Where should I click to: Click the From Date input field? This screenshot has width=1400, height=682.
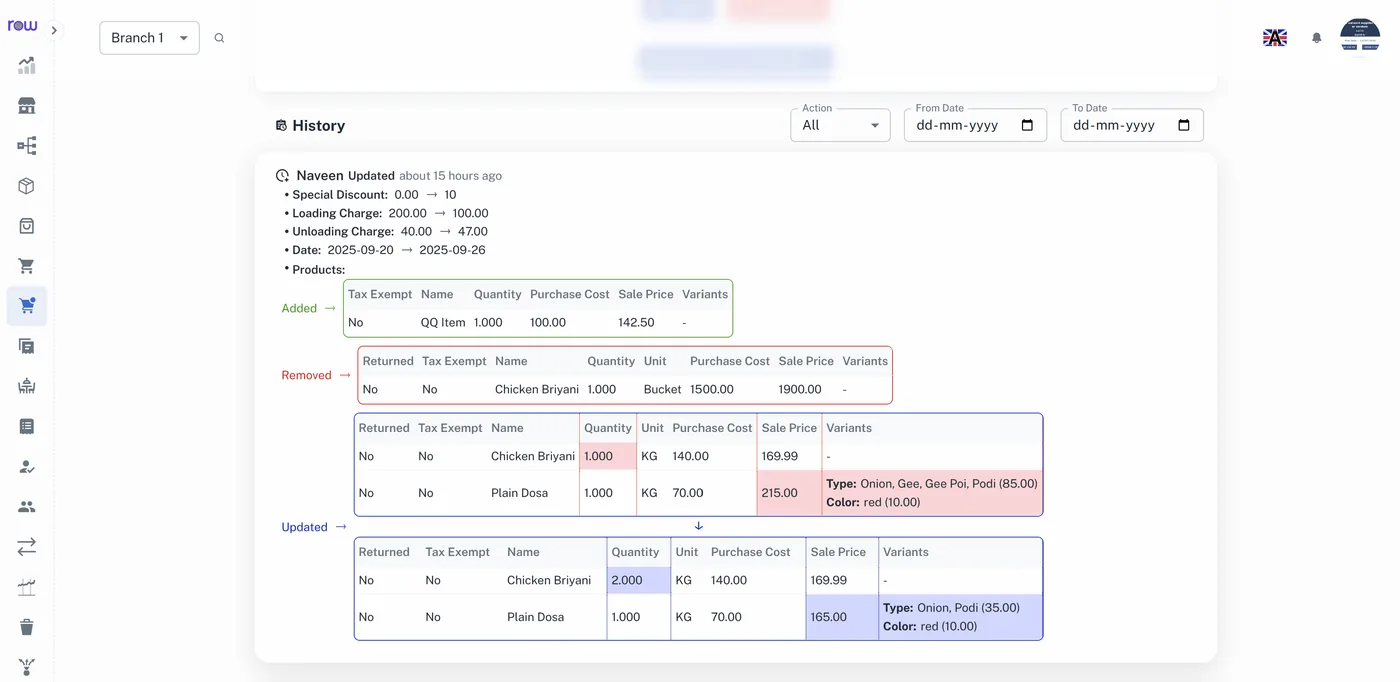tap(975, 125)
